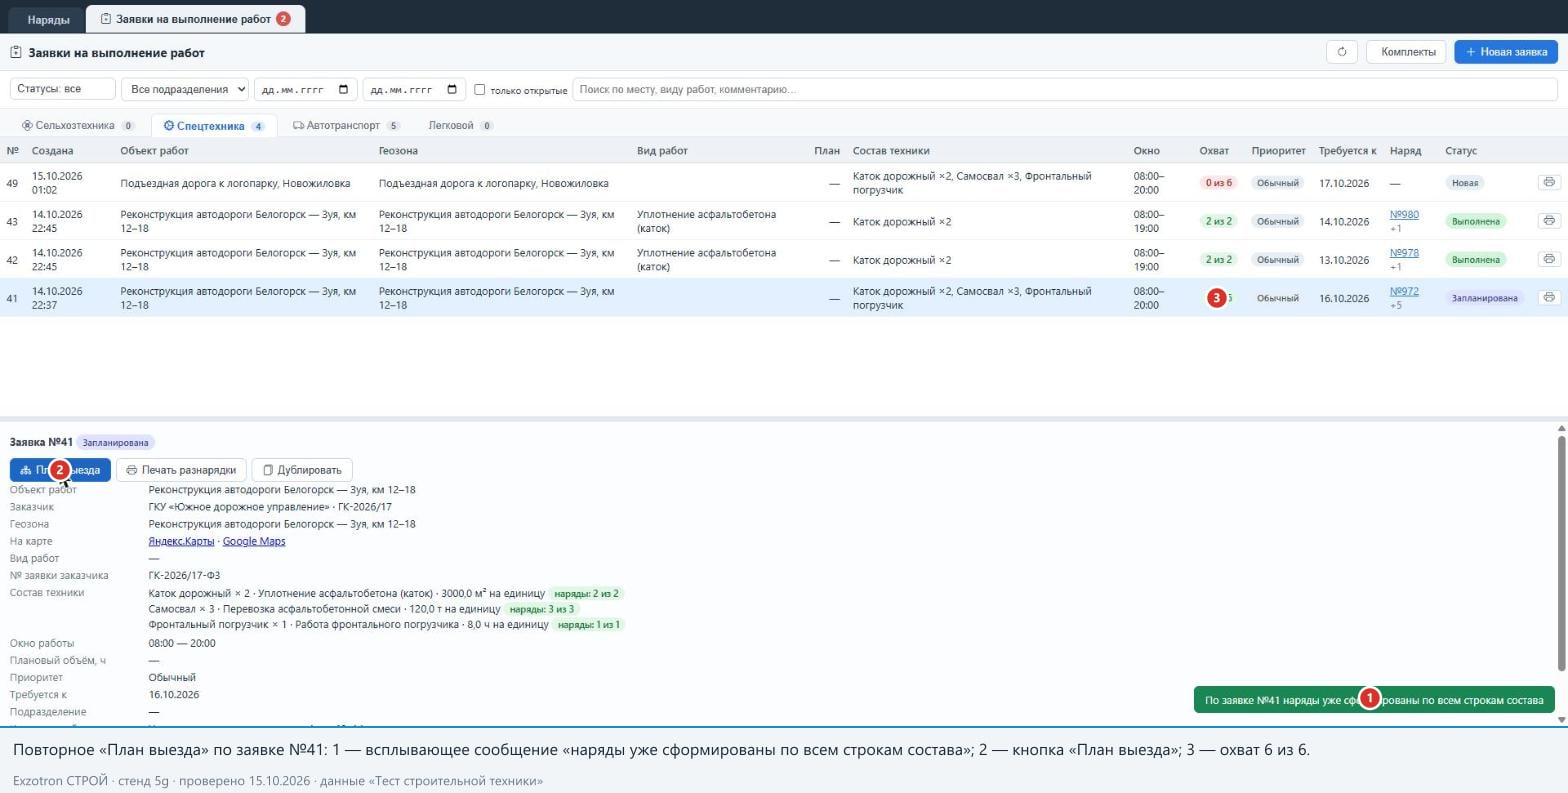Viewport: 1568px width, 793px height.
Task: Open the «Сельхозтехника» category tab
Action: point(78,126)
